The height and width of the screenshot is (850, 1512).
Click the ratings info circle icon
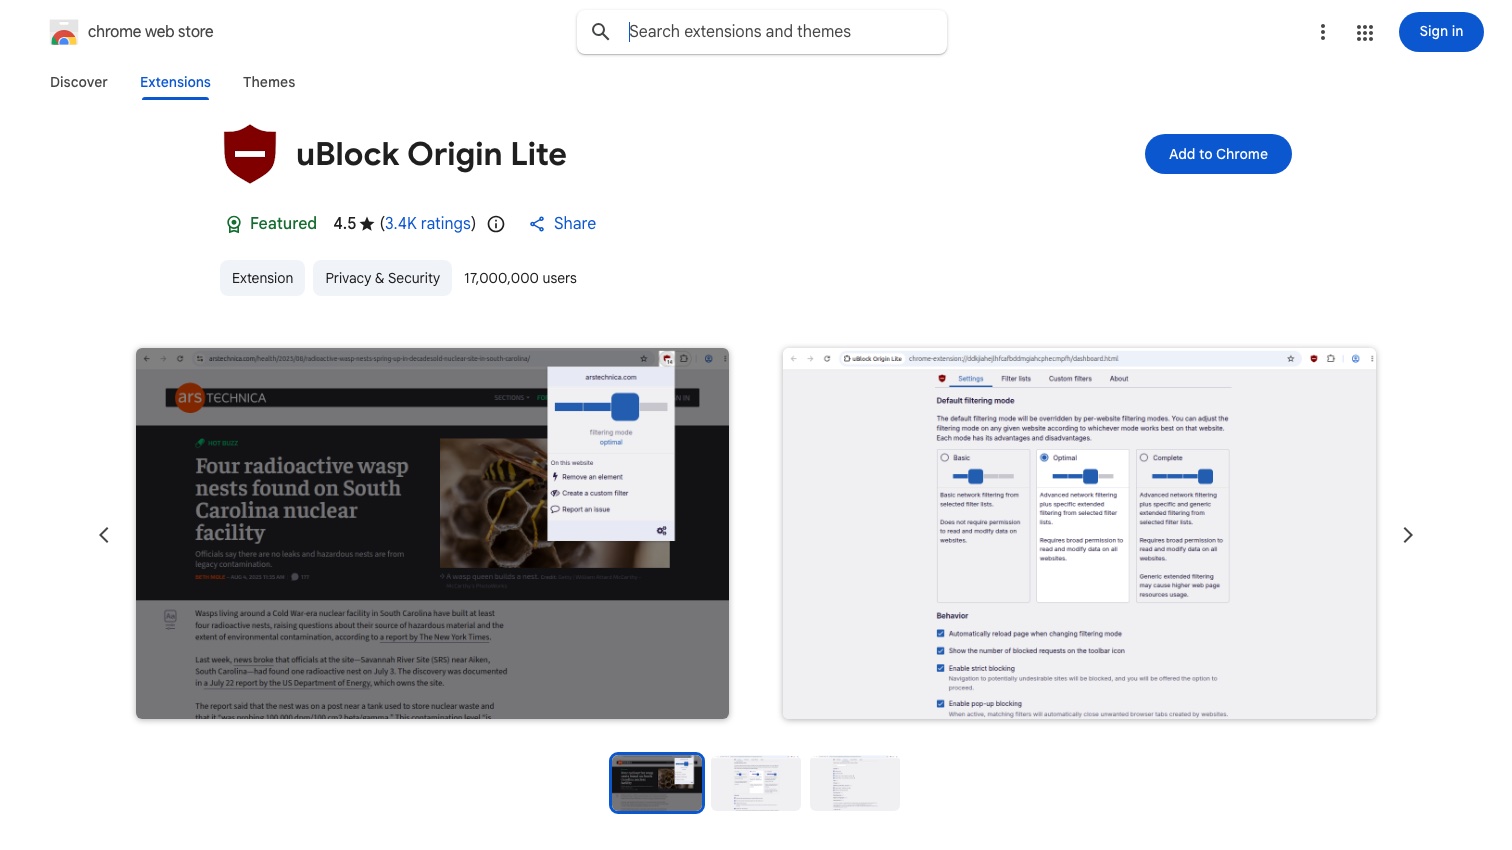pos(496,224)
